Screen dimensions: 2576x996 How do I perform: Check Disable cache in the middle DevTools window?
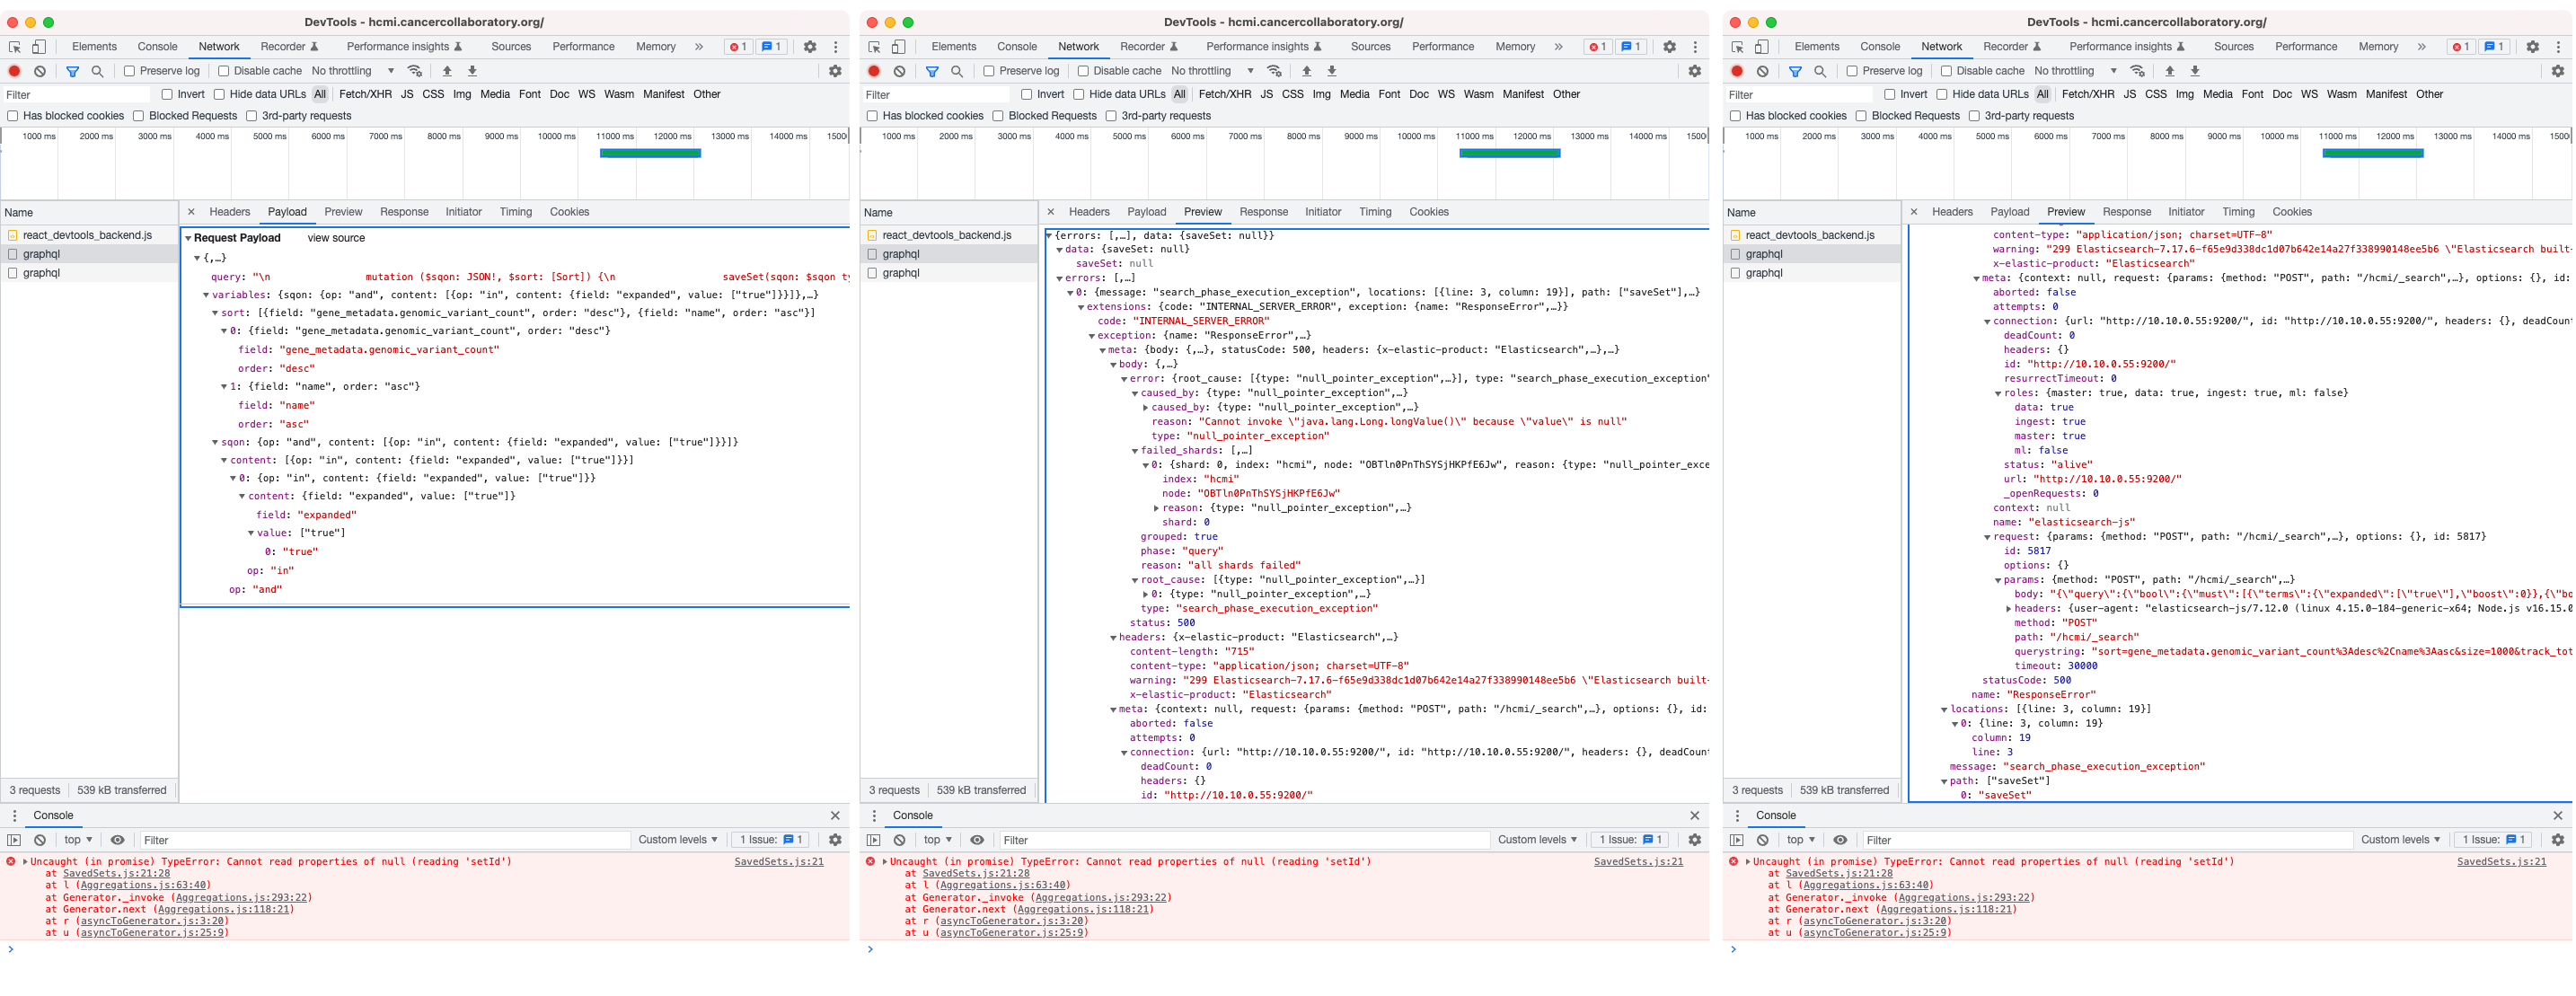pos(1083,71)
